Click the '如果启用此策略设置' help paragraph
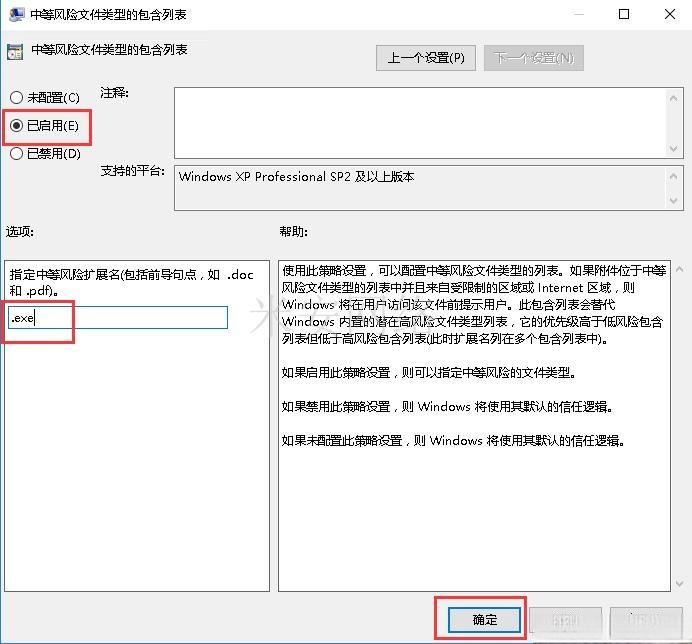 (x=428, y=373)
